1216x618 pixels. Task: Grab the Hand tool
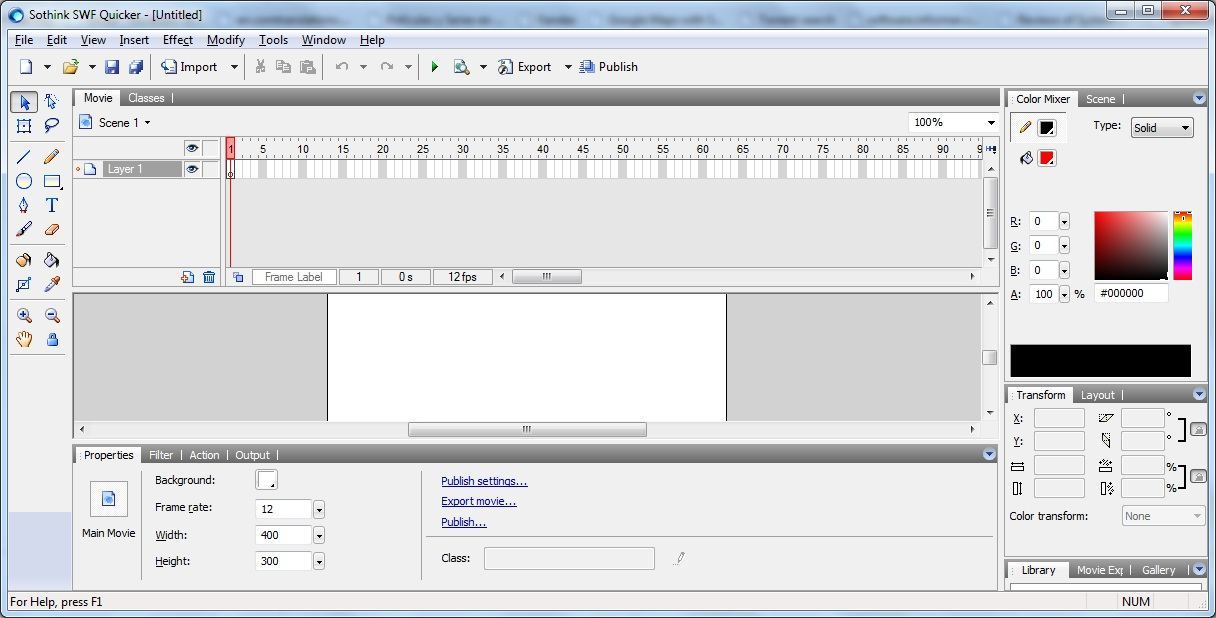point(24,339)
